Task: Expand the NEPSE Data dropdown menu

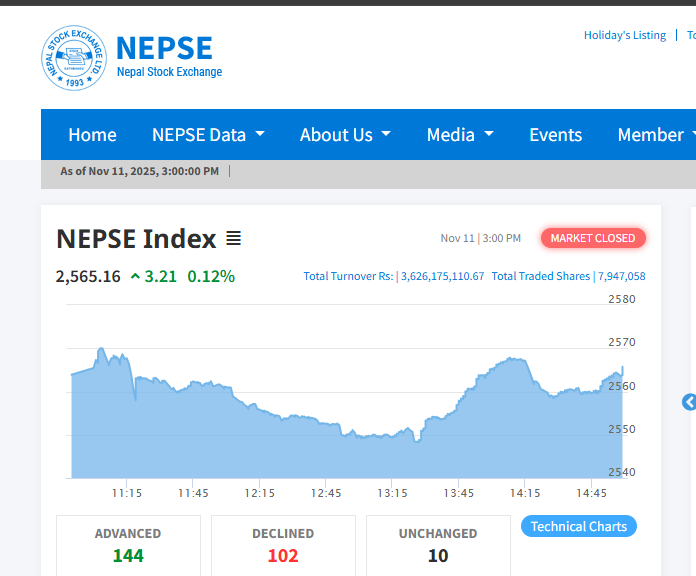Action: (208, 135)
